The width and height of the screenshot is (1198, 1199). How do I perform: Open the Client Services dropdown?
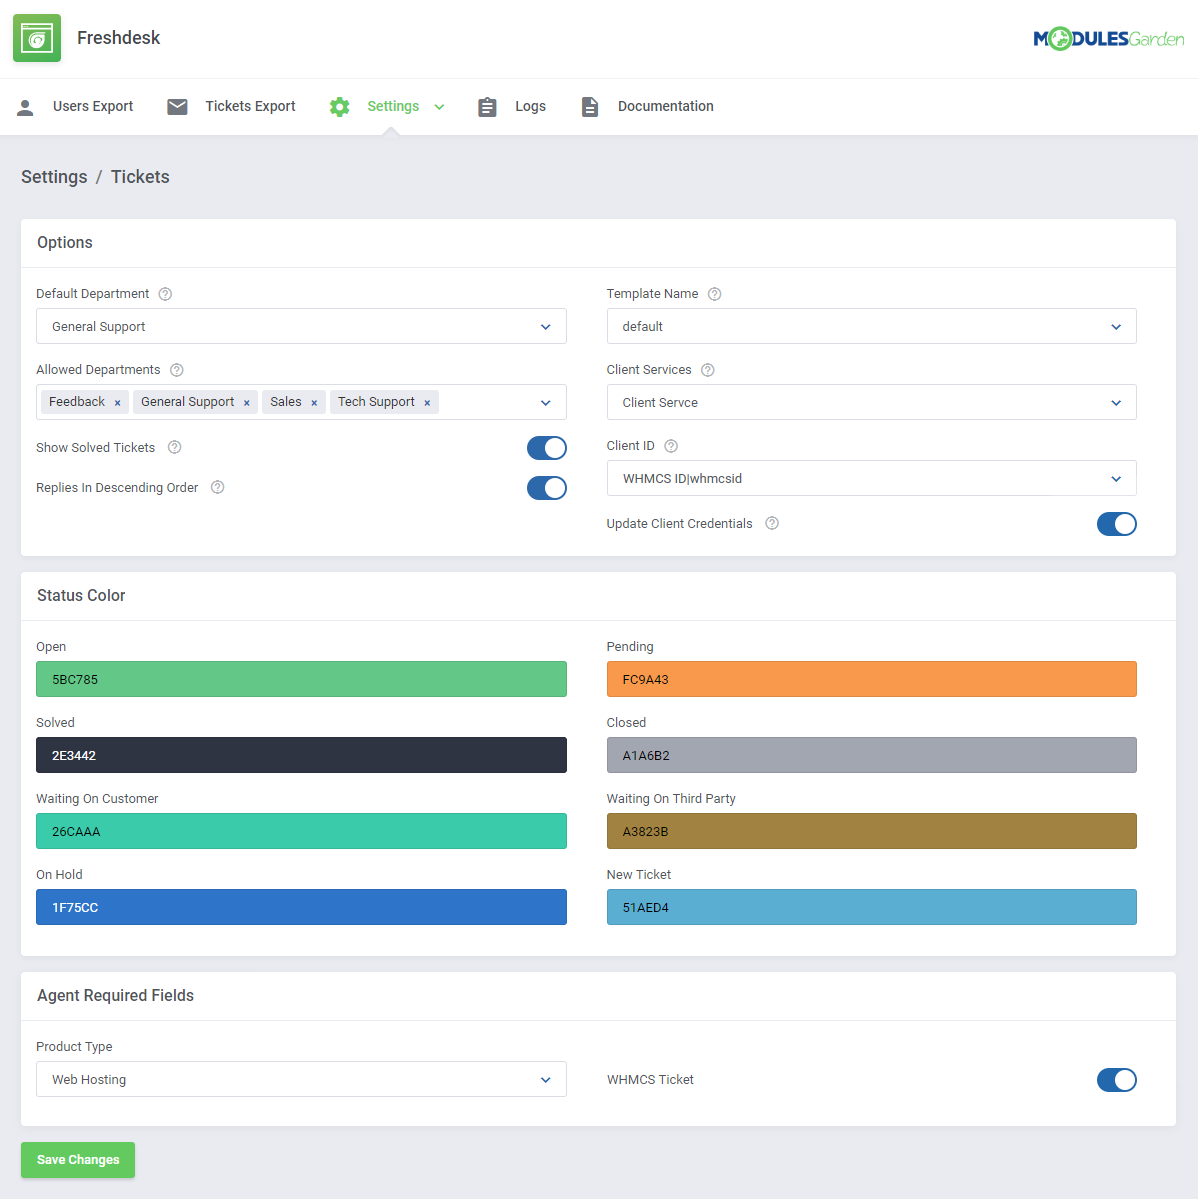pos(872,402)
